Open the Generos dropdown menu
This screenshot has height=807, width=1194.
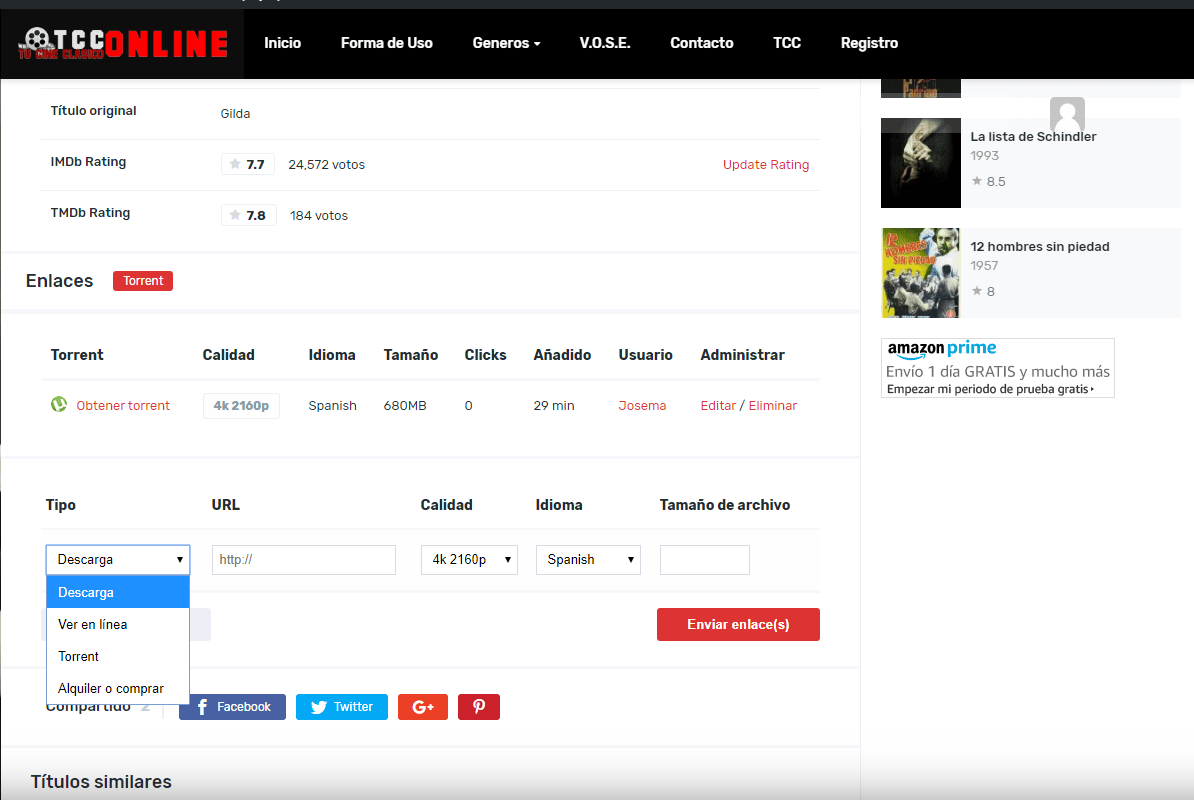coord(506,43)
